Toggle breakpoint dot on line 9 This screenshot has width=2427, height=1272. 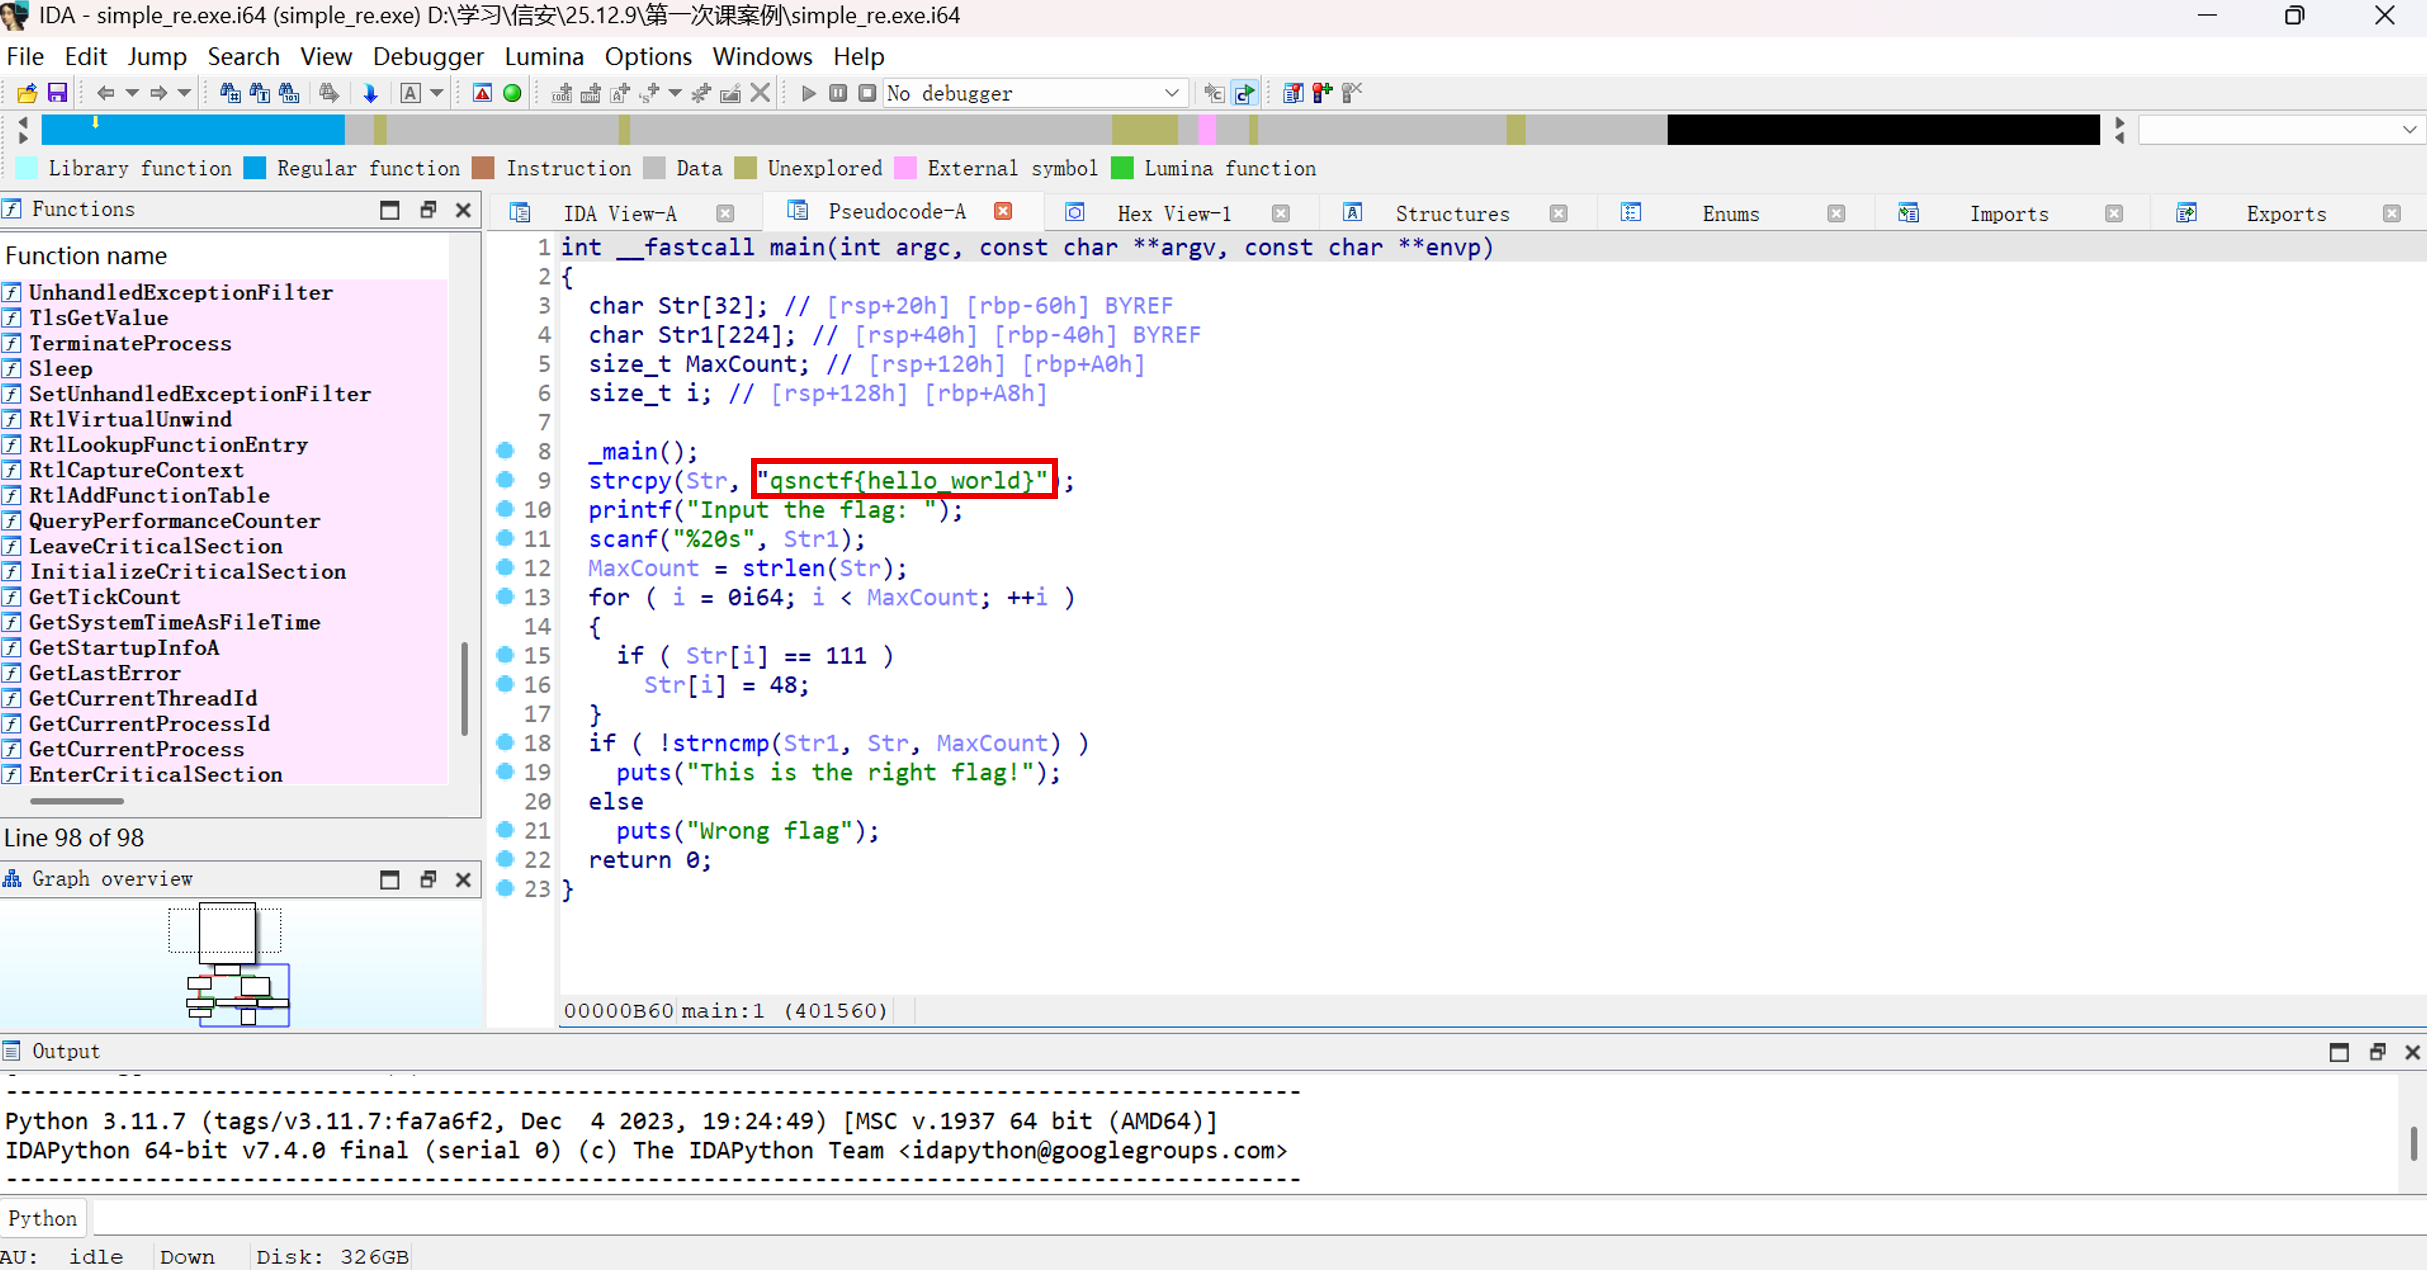[x=505, y=480]
